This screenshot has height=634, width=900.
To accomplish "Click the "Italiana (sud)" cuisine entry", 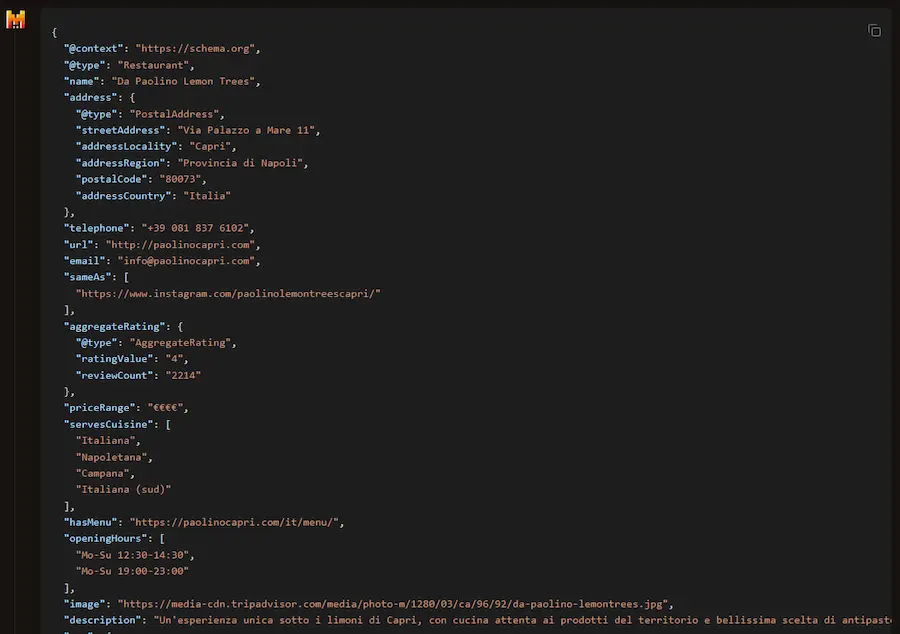I will pos(123,489).
